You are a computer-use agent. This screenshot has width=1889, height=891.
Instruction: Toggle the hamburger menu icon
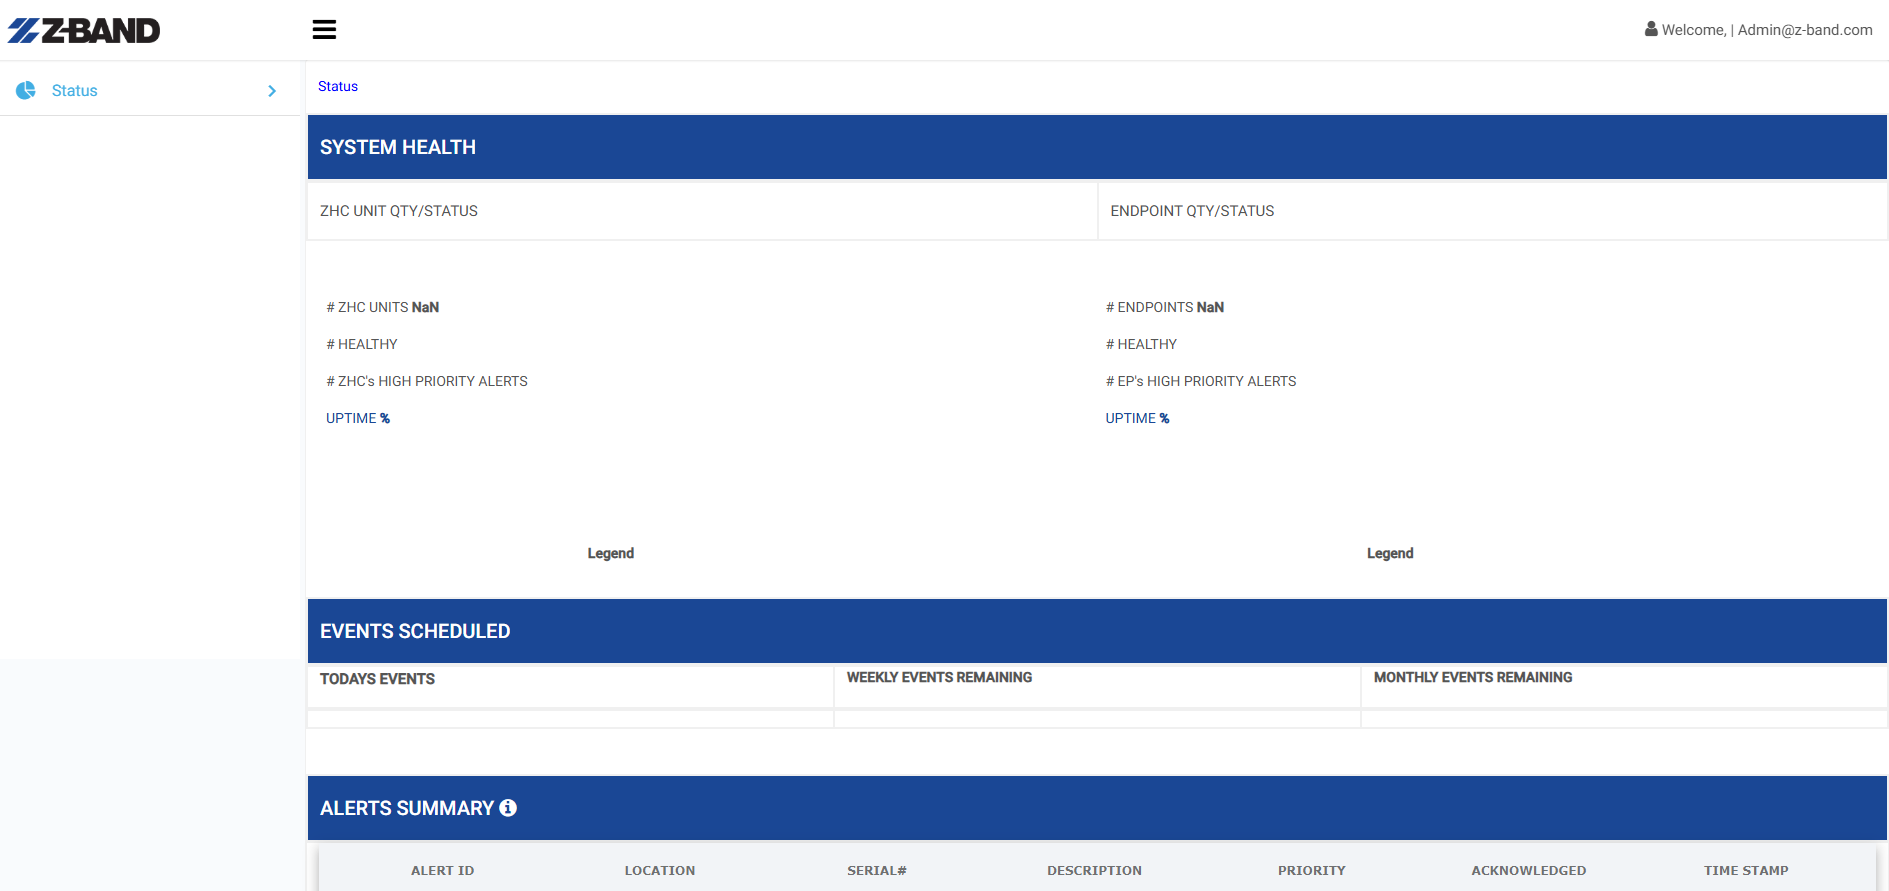[x=324, y=30]
